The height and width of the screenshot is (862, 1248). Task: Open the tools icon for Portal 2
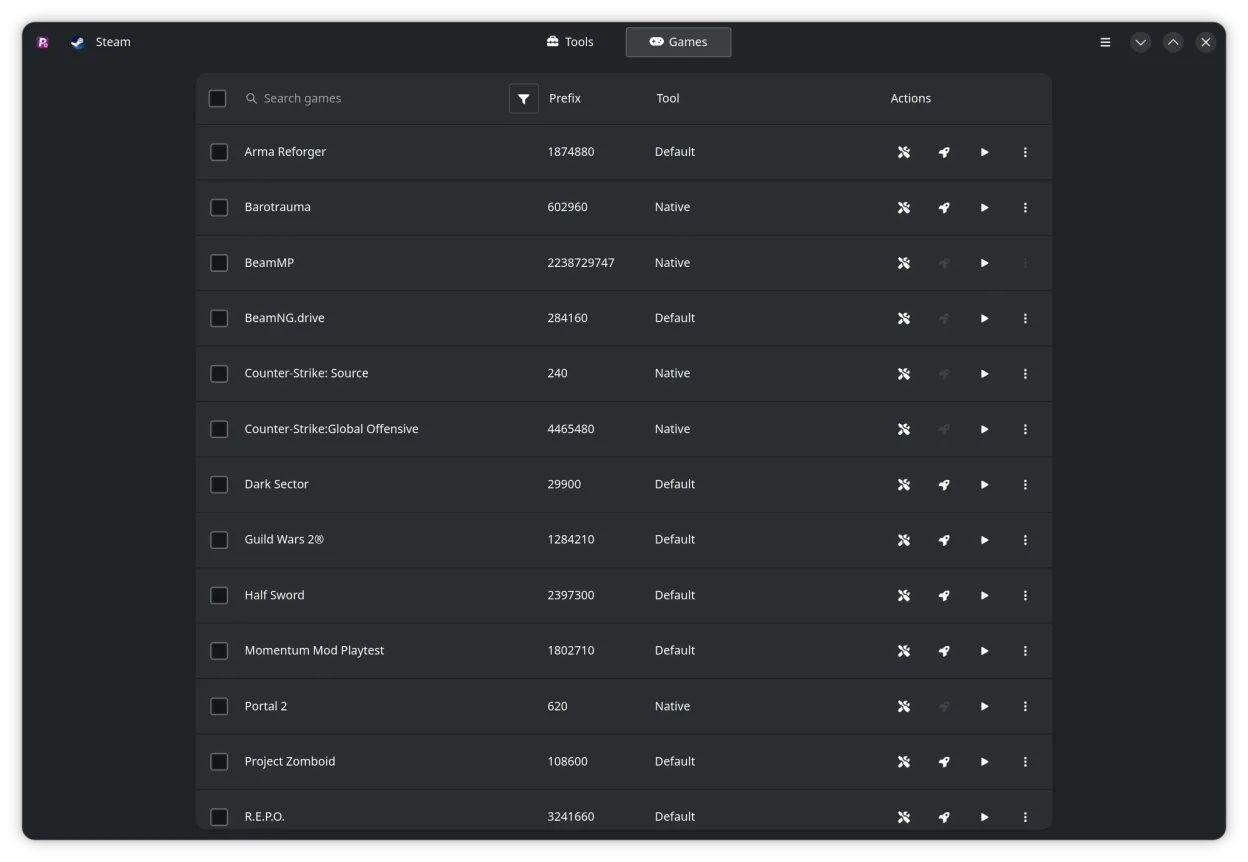tap(903, 707)
